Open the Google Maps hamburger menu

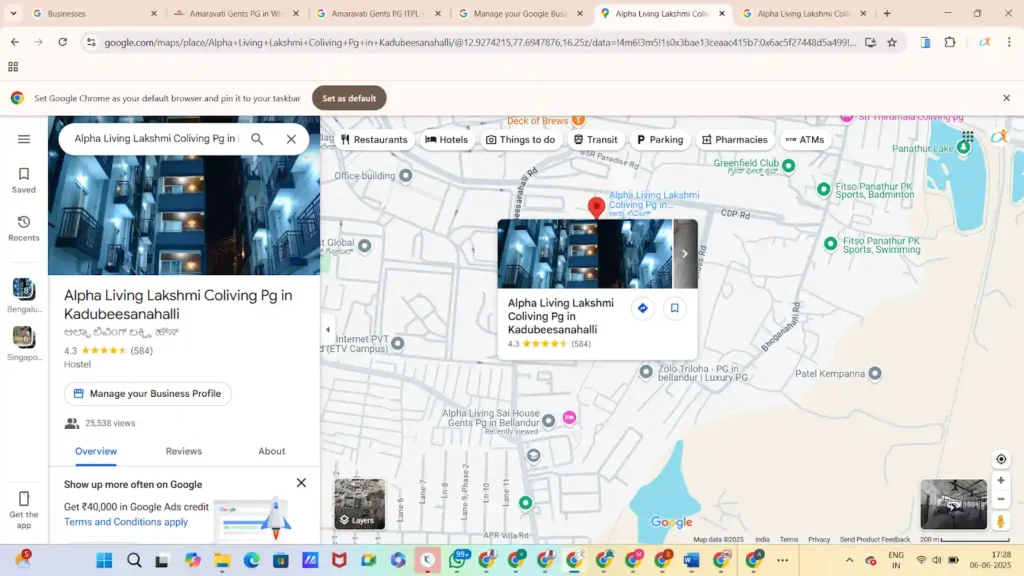coord(24,139)
